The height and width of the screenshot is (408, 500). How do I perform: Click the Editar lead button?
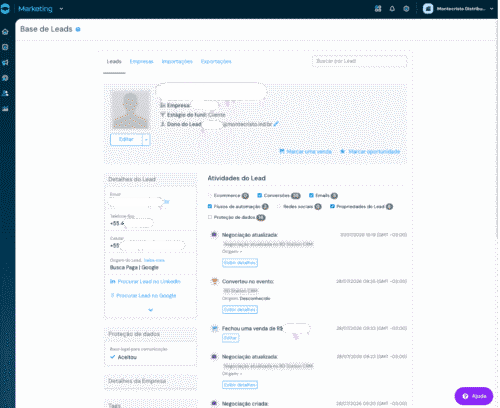click(126, 139)
